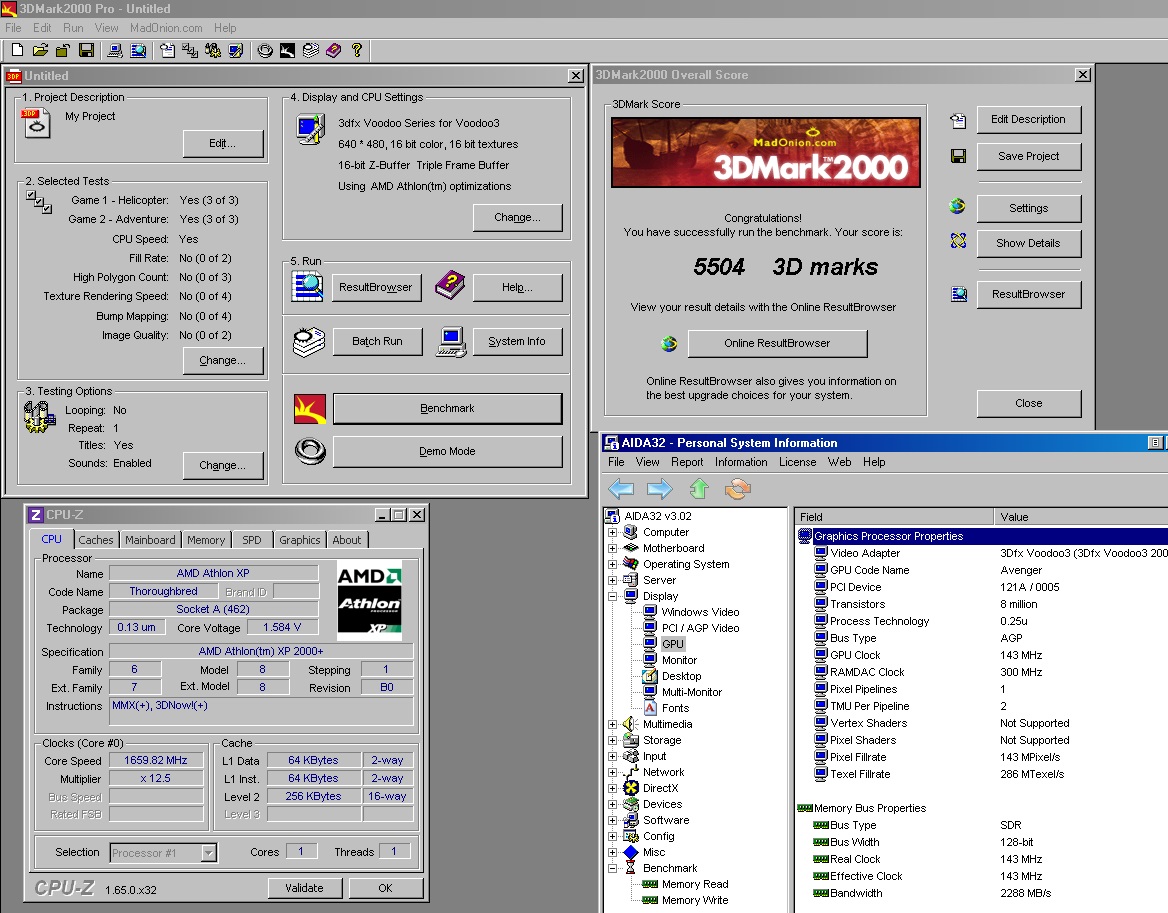Image resolution: width=1168 pixels, height=913 pixels.
Task: Expand the DirectX tree node
Action: point(612,788)
